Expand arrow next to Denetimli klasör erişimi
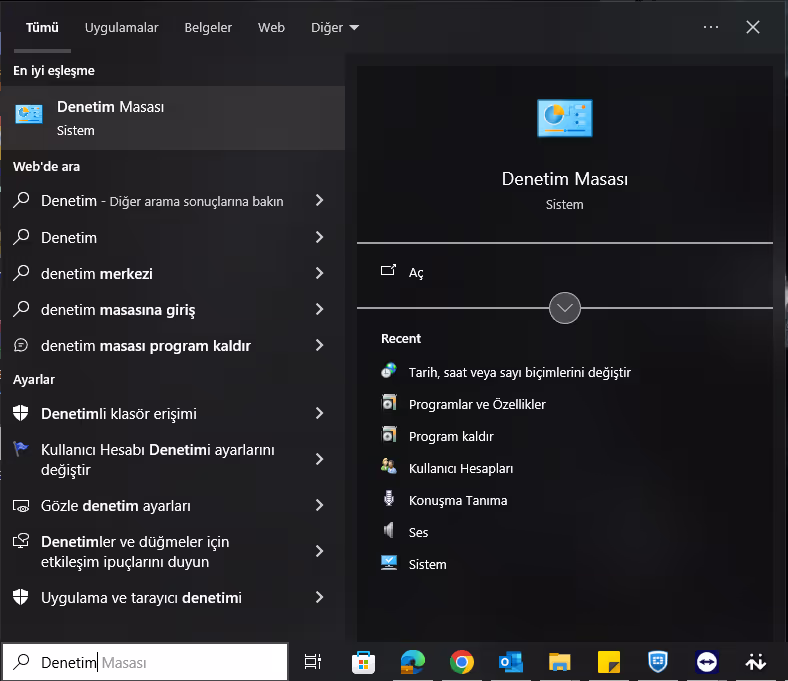 click(319, 413)
